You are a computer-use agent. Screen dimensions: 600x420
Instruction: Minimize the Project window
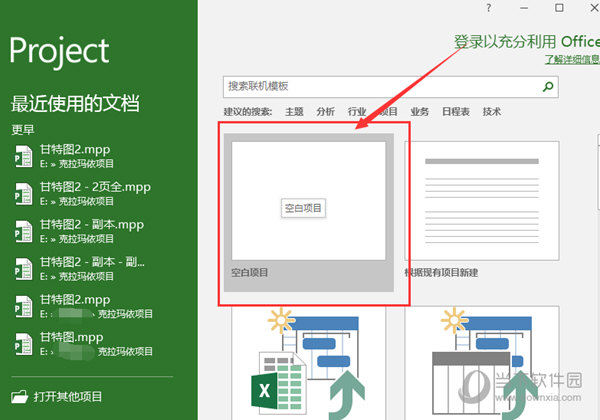pos(524,8)
